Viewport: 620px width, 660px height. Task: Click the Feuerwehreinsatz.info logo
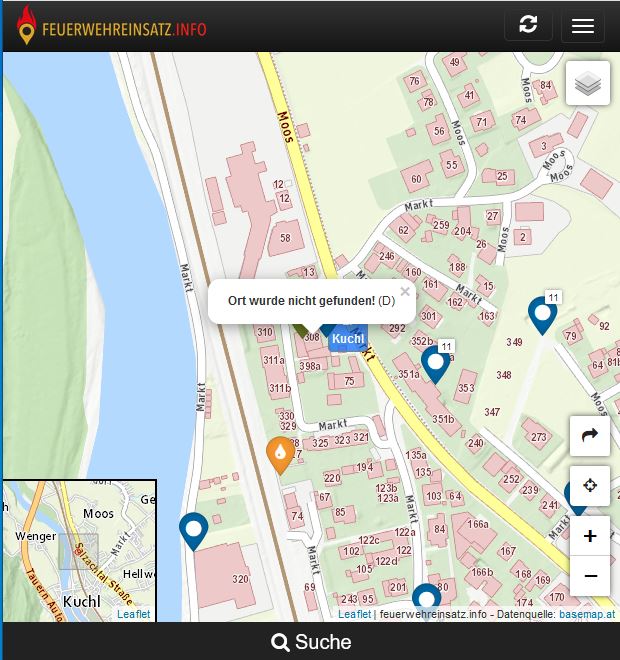point(111,27)
